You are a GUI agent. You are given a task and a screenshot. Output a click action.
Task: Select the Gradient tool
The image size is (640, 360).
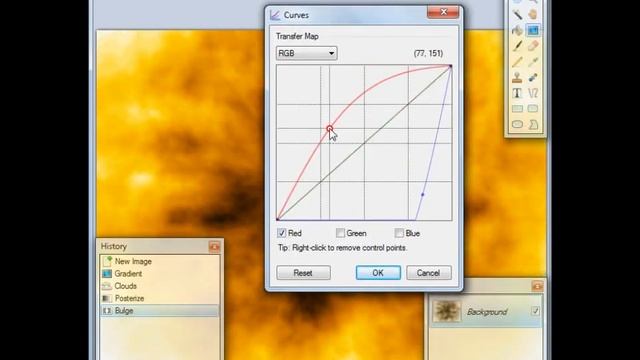tap(533, 30)
